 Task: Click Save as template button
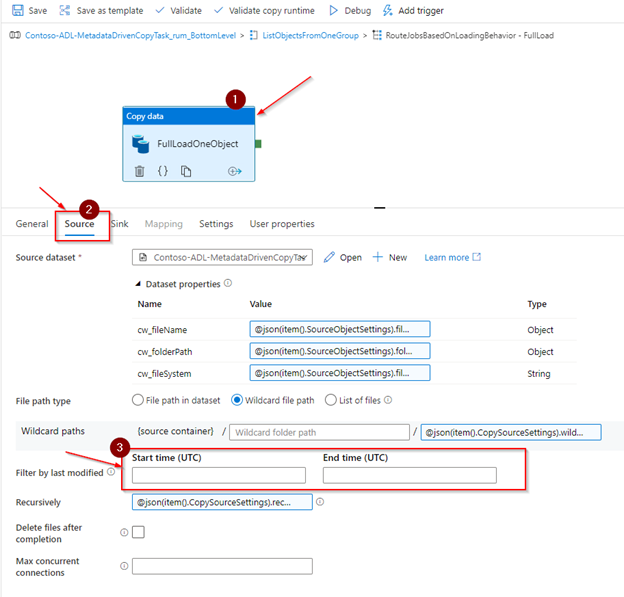click(101, 10)
